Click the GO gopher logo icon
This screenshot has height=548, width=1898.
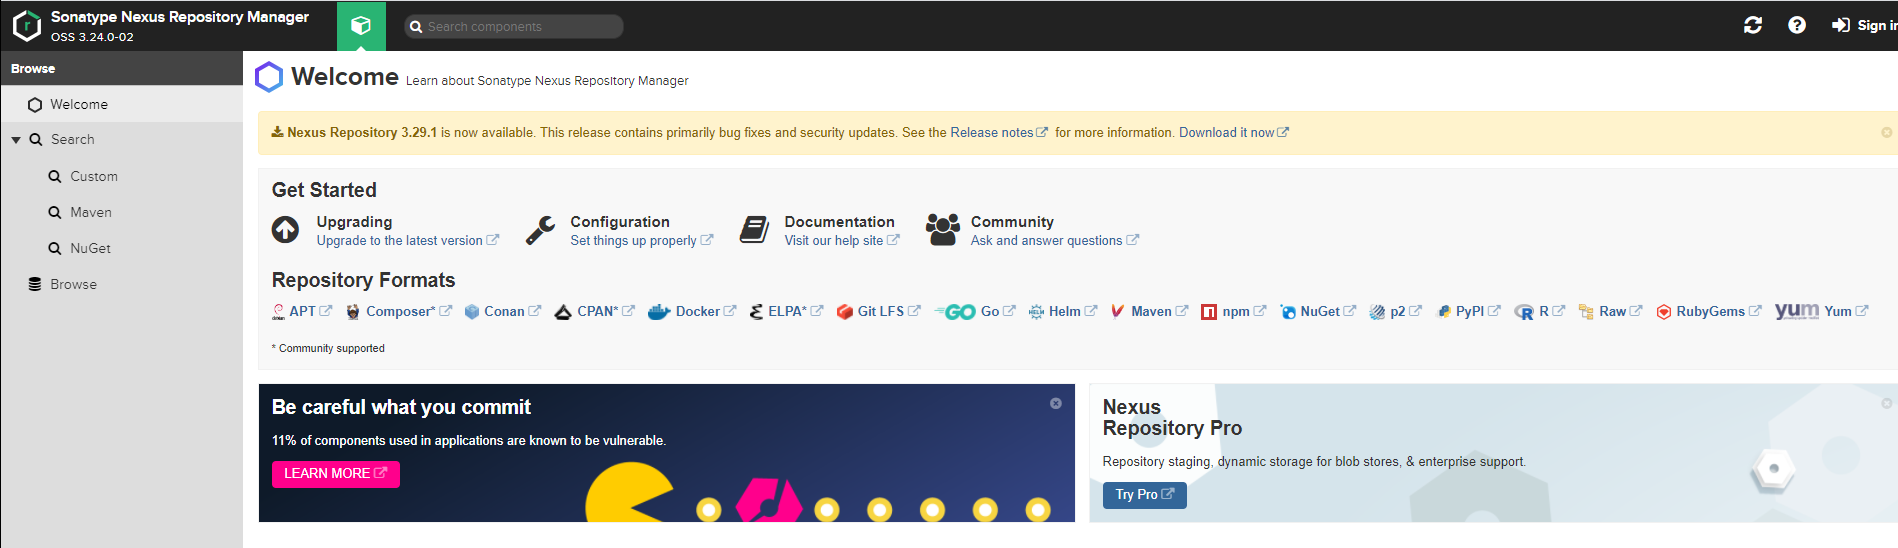(x=955, y=312)
